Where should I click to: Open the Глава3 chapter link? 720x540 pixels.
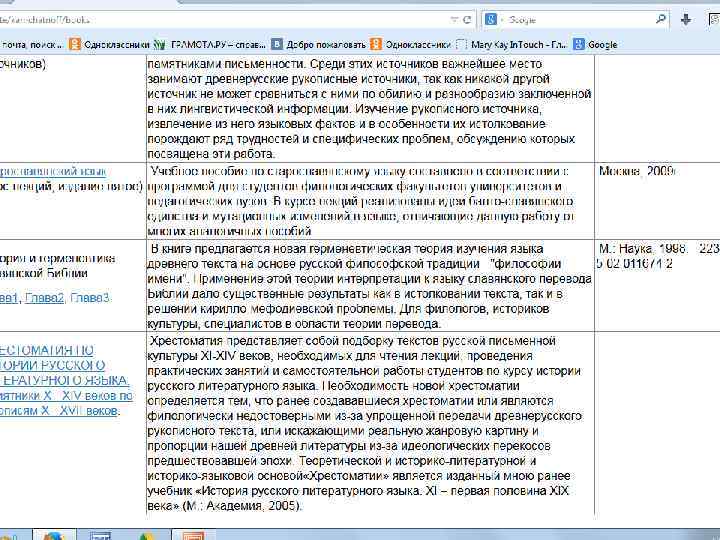90,298
